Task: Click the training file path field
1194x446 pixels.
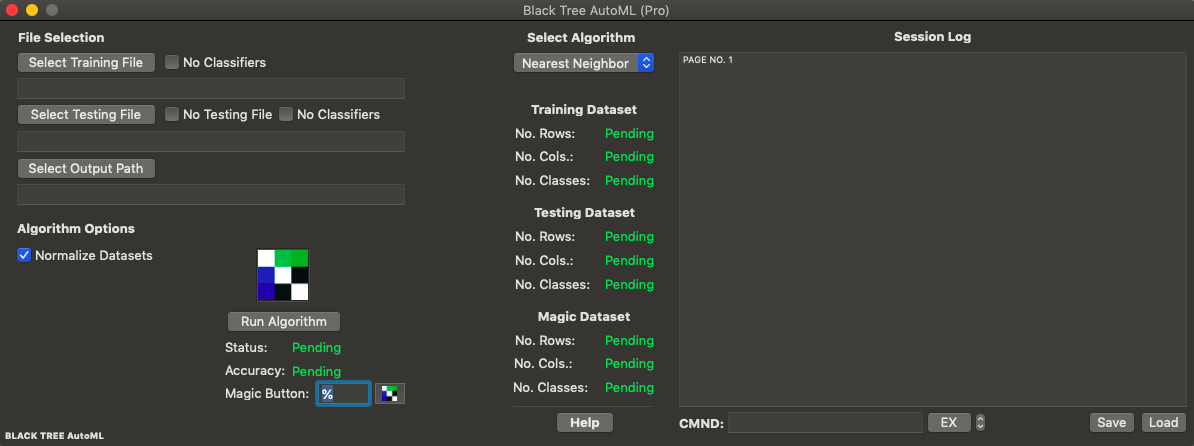Action: coord(211,89)
